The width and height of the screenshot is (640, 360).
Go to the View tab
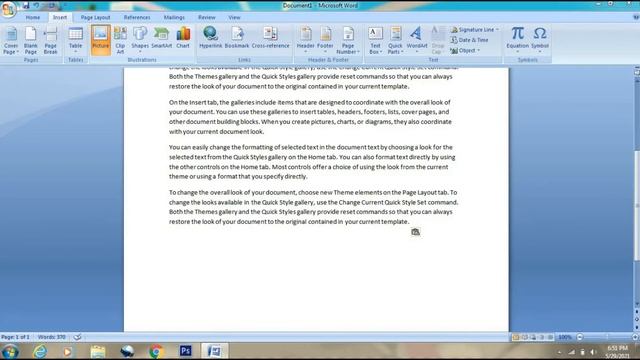[x=234, y=18]
